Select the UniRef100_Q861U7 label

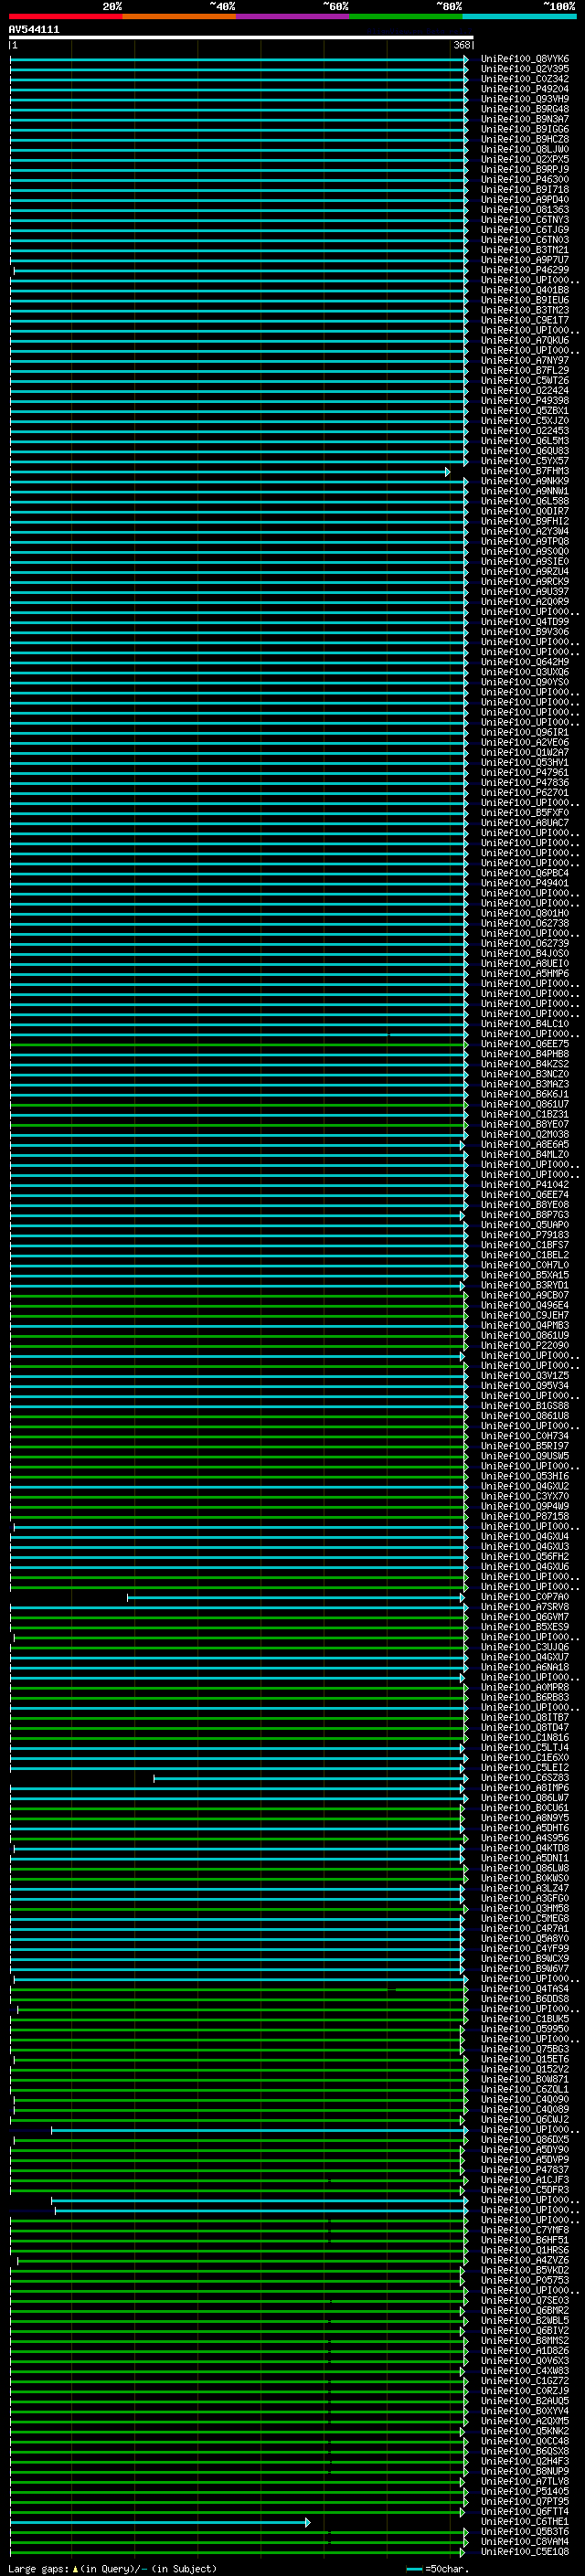(x=525, y=1104)
